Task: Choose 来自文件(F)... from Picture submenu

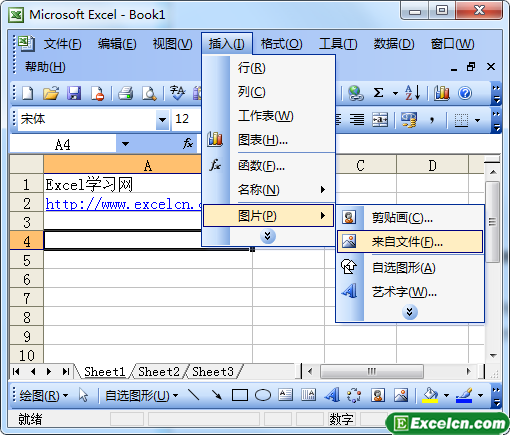Action: tap(410, 242)
